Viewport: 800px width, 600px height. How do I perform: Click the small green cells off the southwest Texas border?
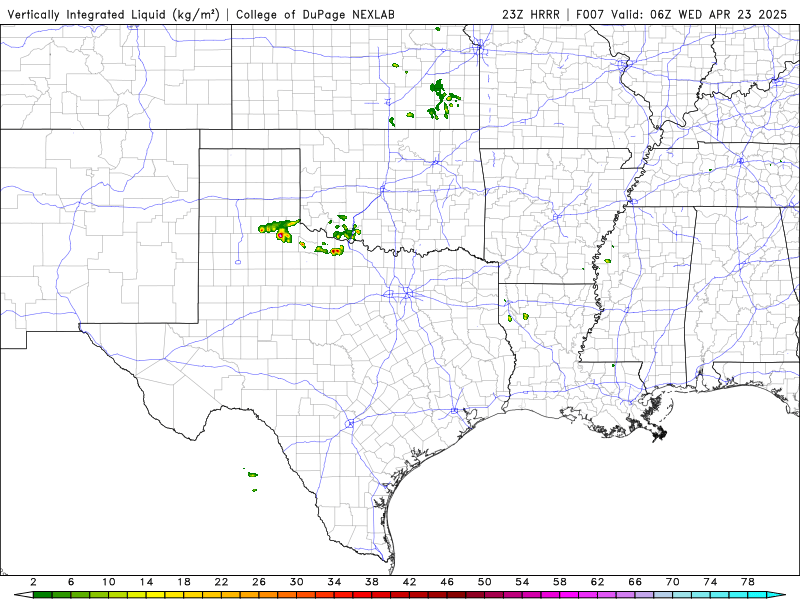tap(252, 479)
